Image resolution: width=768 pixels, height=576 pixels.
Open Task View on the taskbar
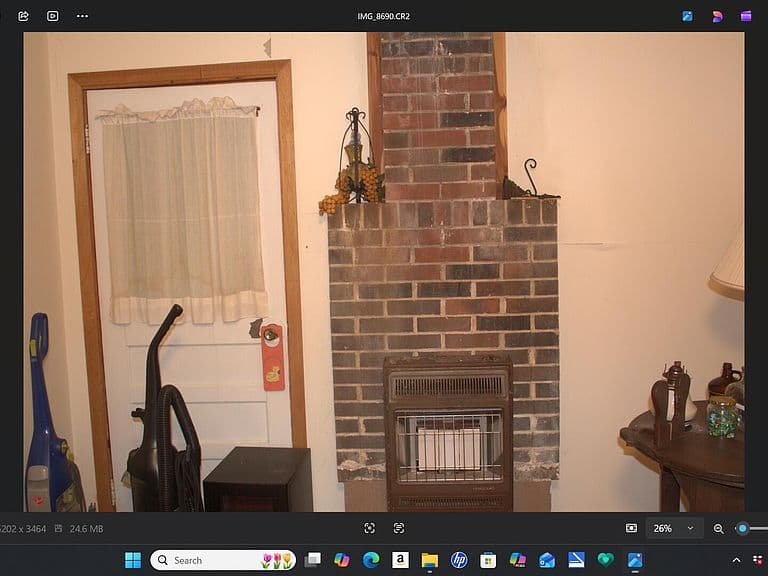[x=312, y=560]
